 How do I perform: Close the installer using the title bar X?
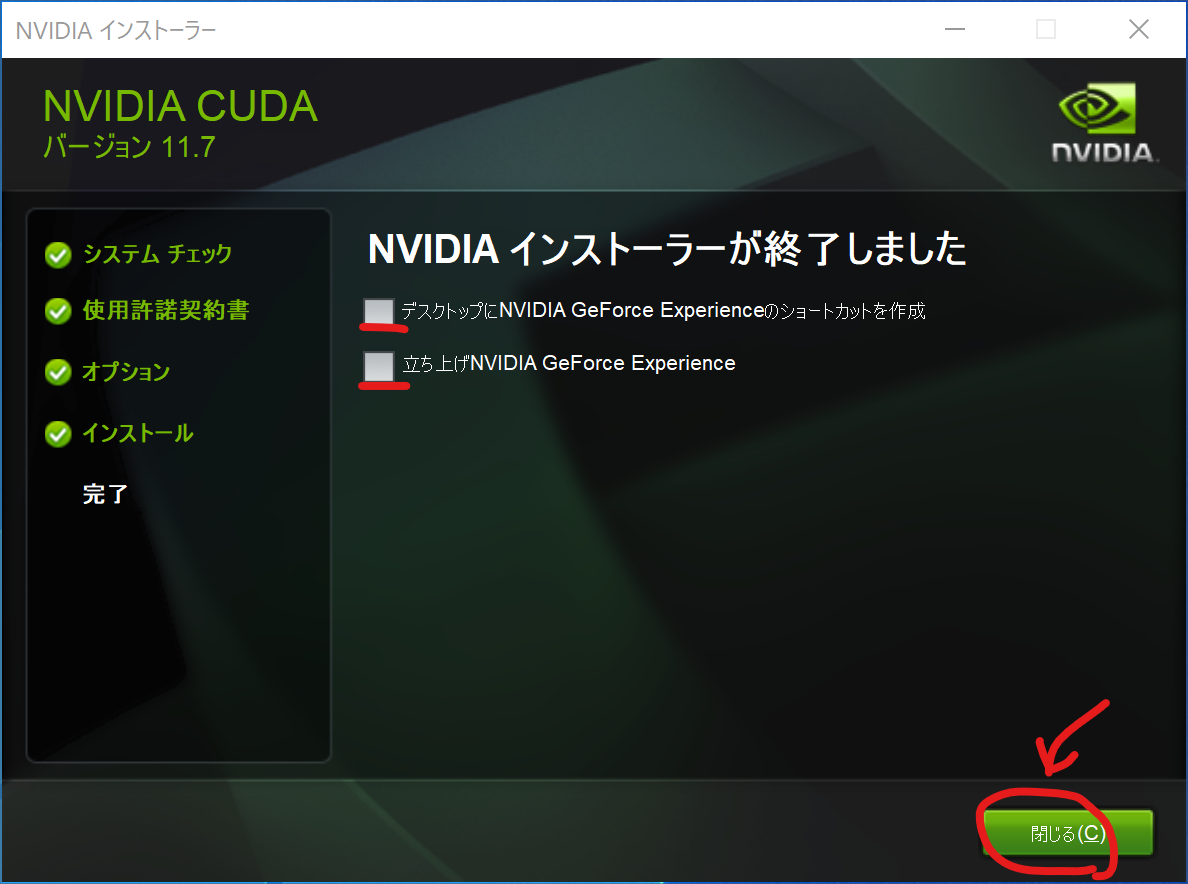[x=1138, y=30]
